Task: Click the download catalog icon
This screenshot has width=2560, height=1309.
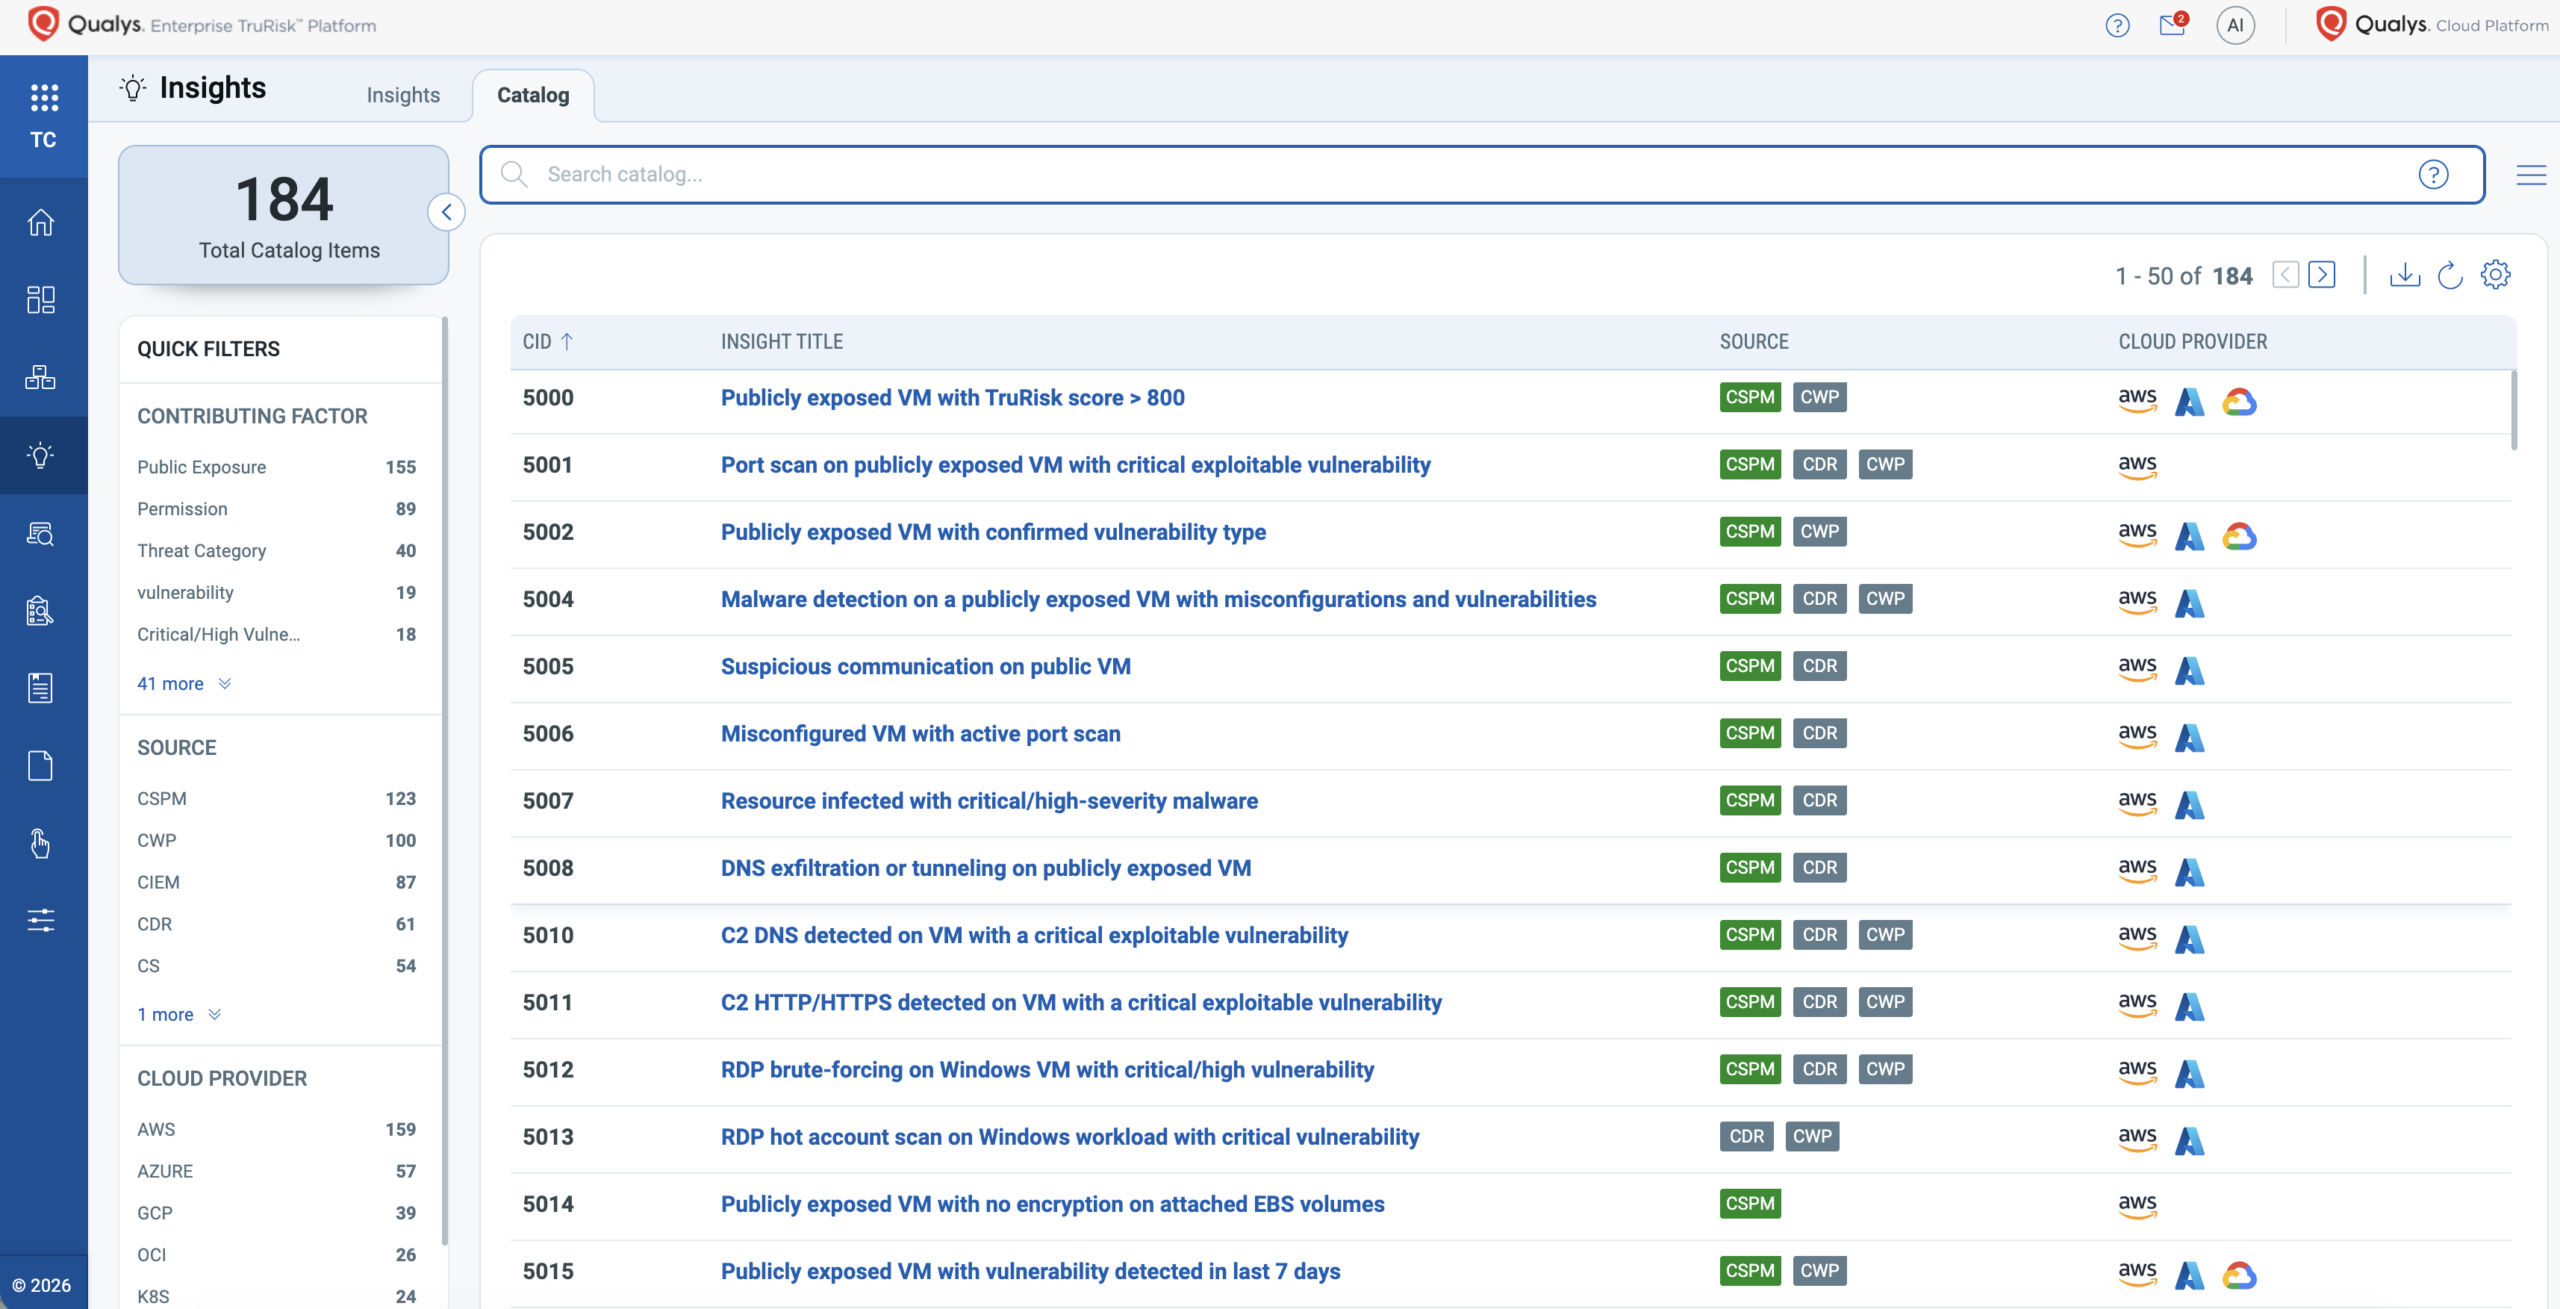Action: 2405,275
